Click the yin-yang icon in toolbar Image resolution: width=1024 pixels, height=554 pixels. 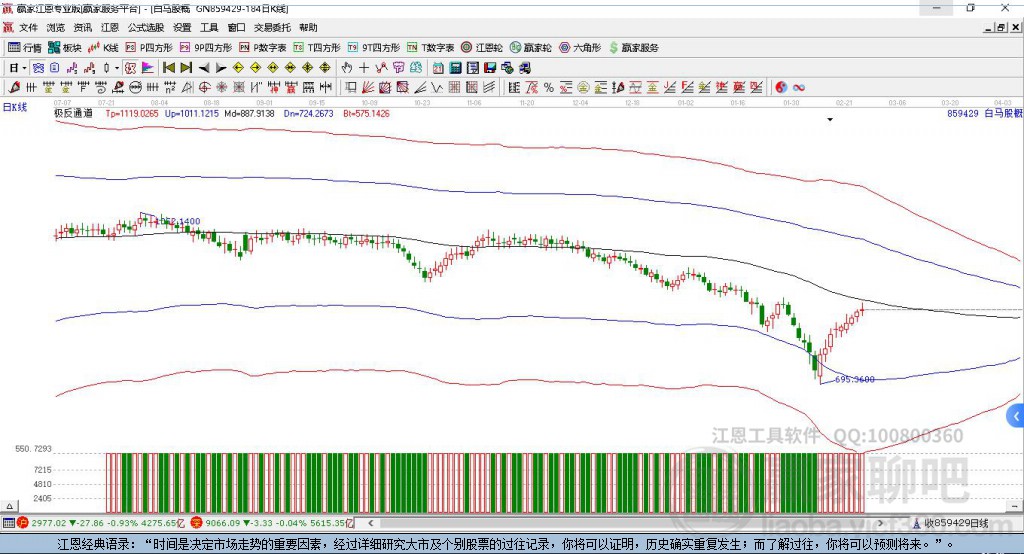coord(781,88)
